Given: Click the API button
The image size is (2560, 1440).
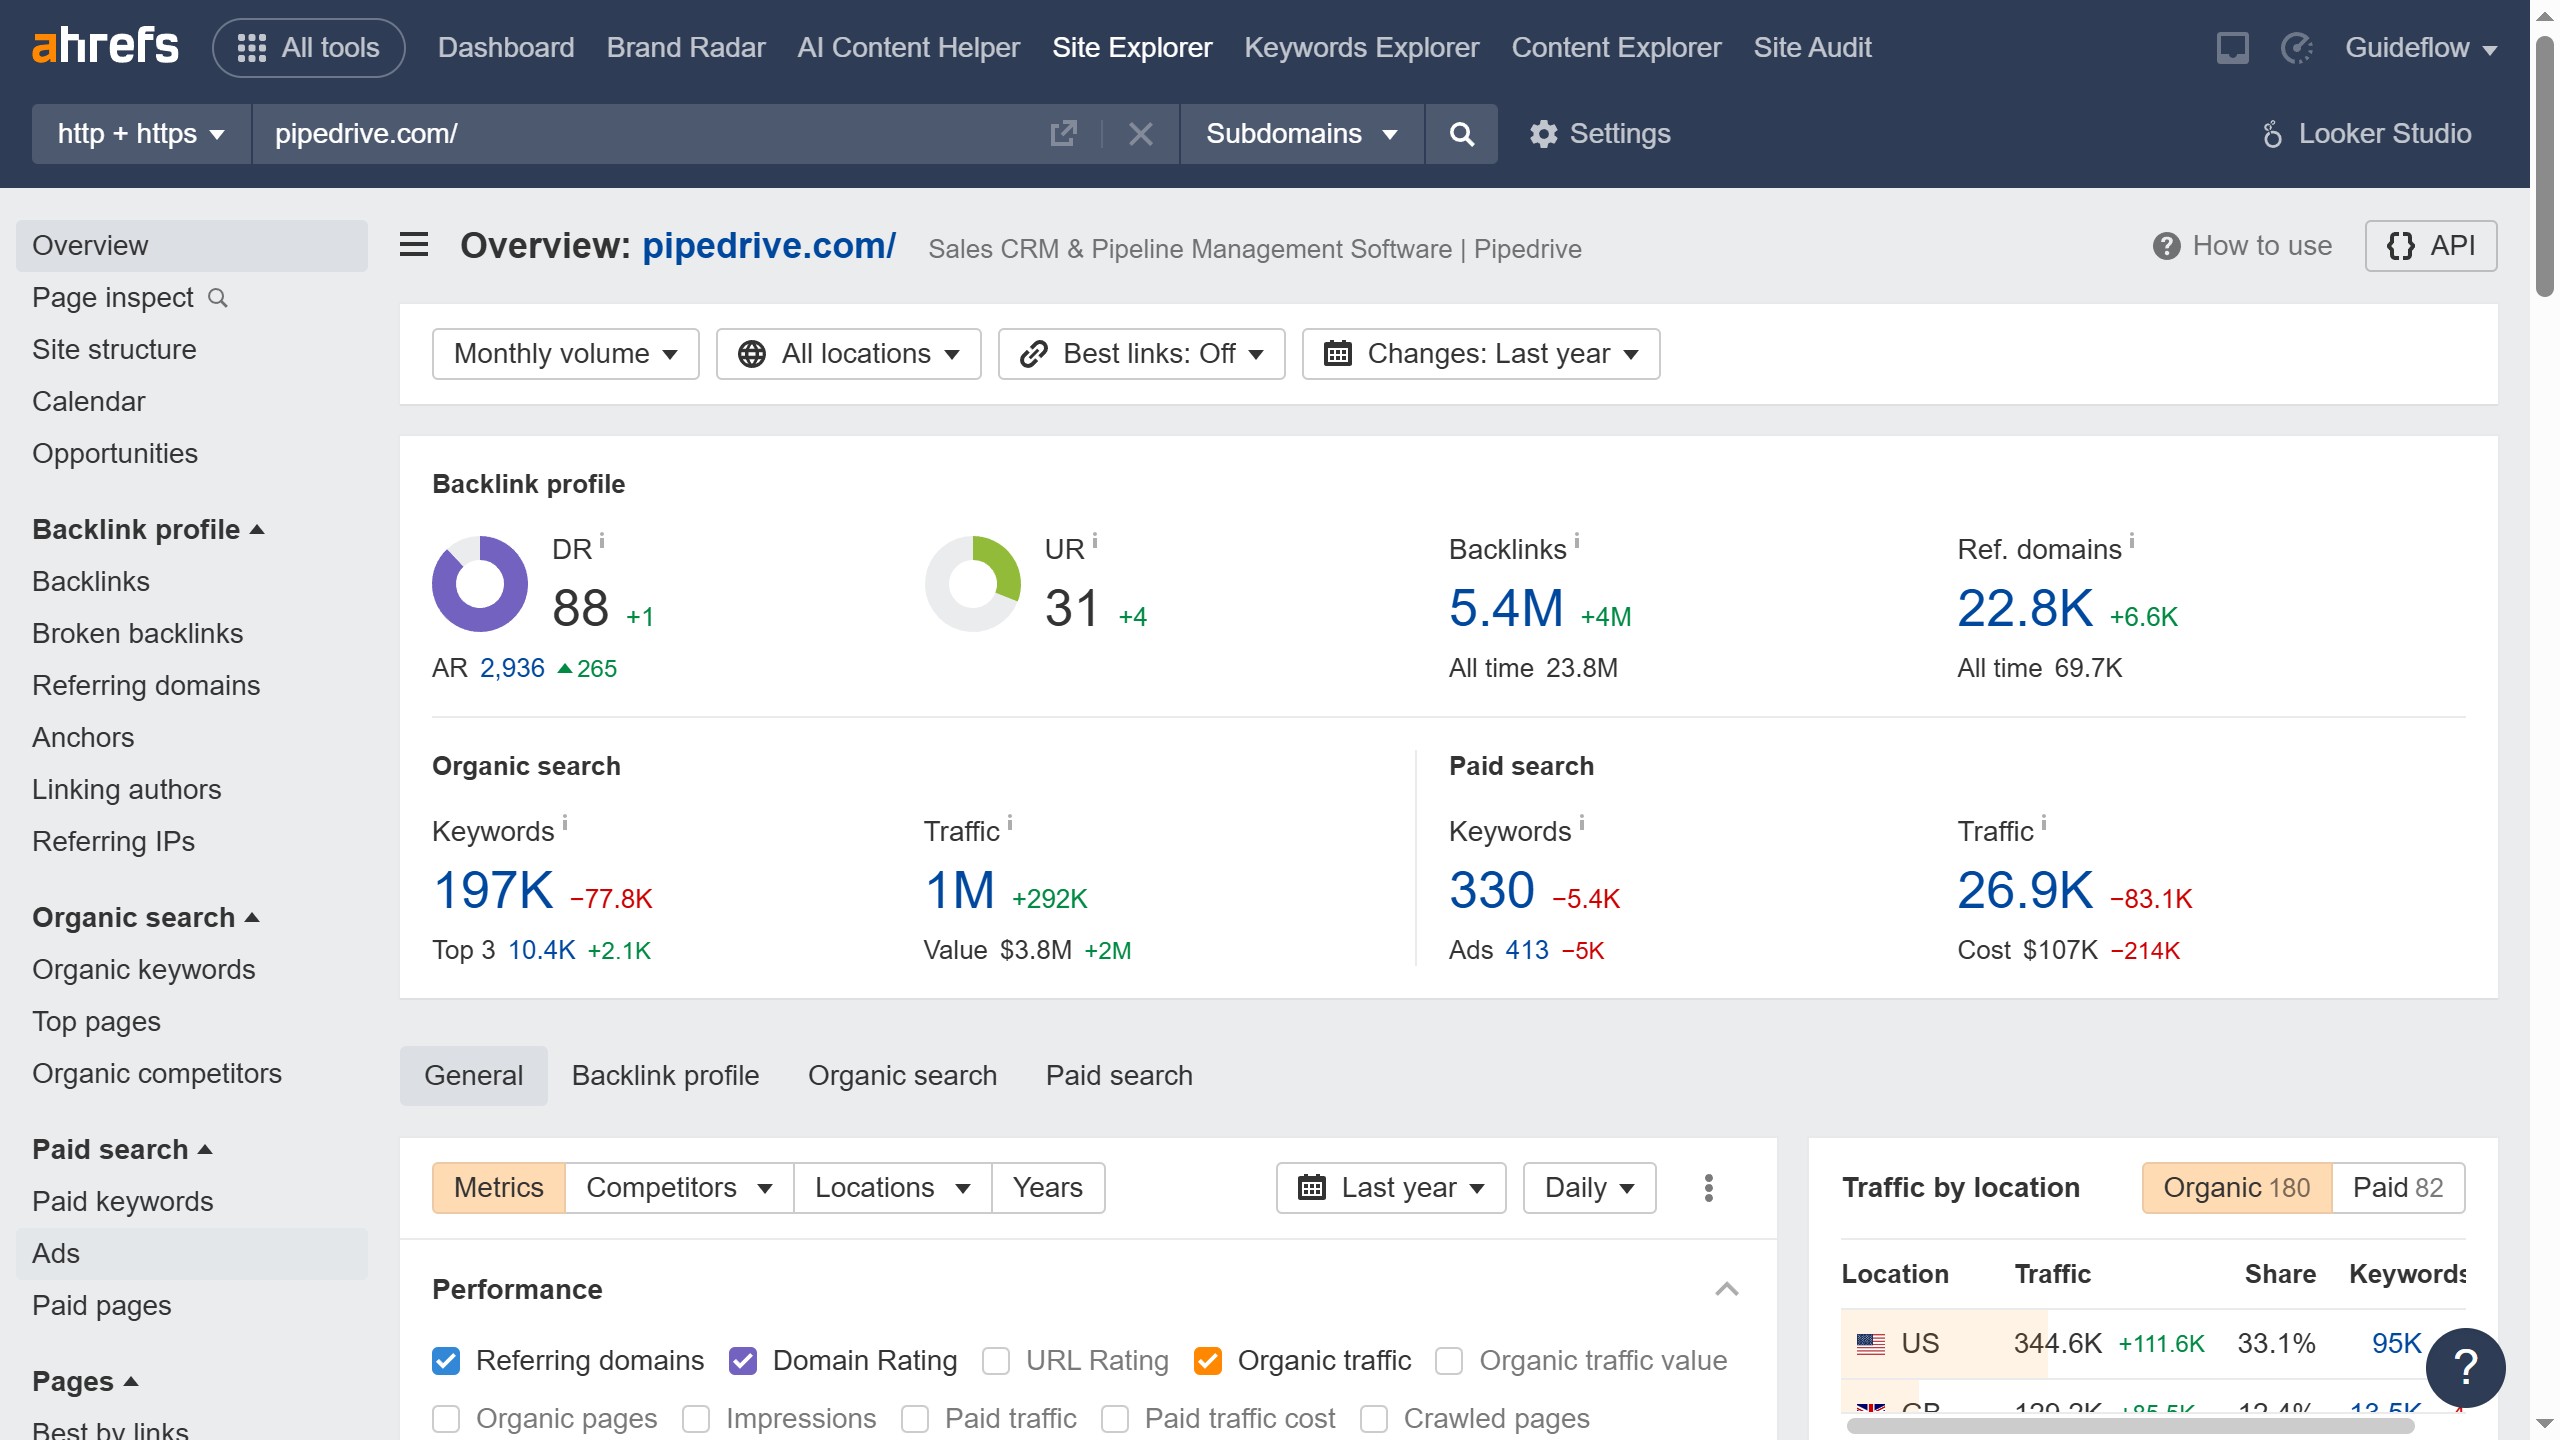Looking at the screenshot, I should point(2430,246).
